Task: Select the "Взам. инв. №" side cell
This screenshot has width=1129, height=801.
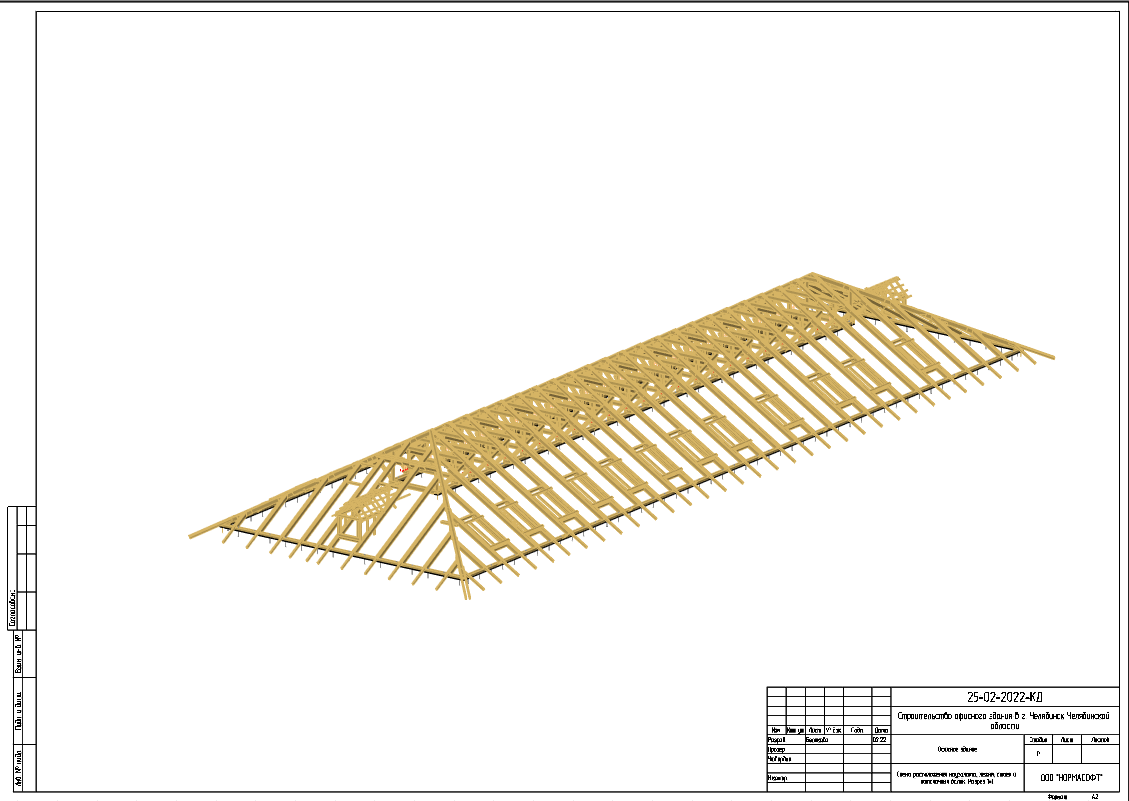Action: point(18,655)
